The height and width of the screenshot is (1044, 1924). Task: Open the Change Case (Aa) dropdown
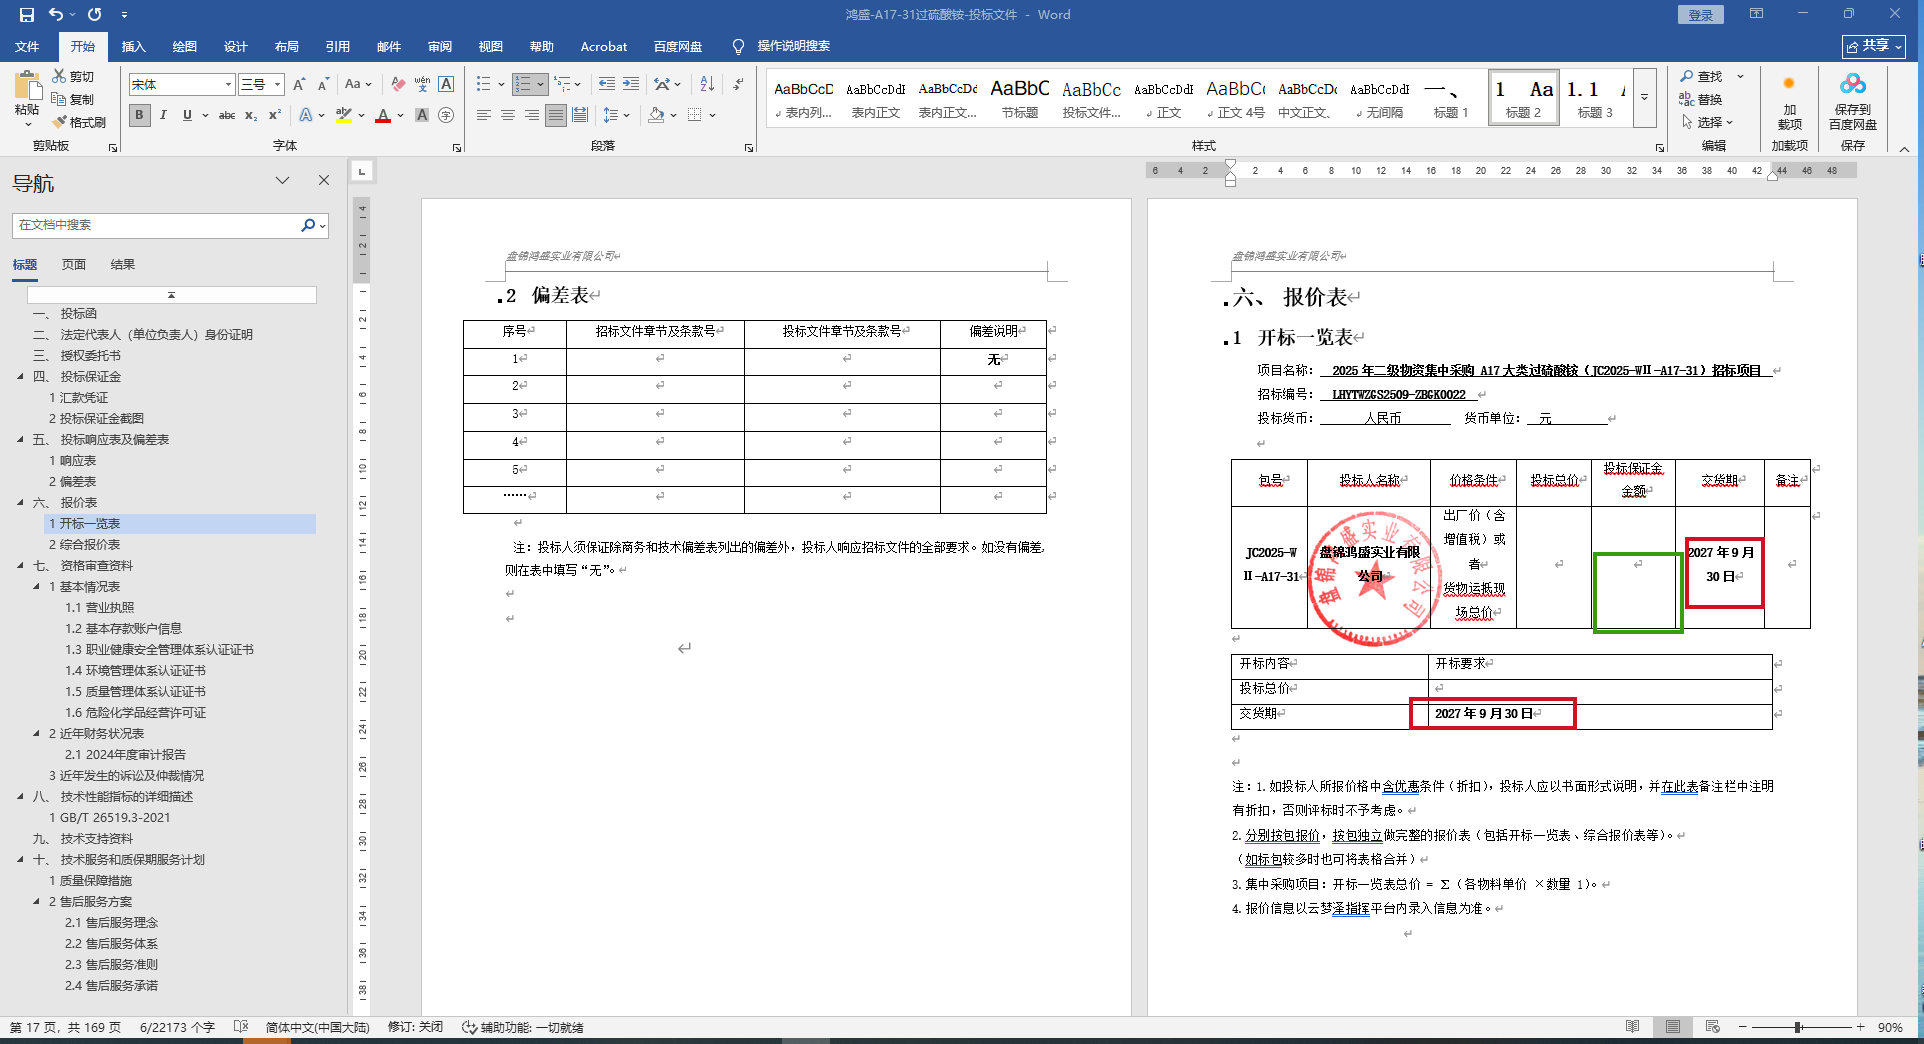(x=358, y=85)
